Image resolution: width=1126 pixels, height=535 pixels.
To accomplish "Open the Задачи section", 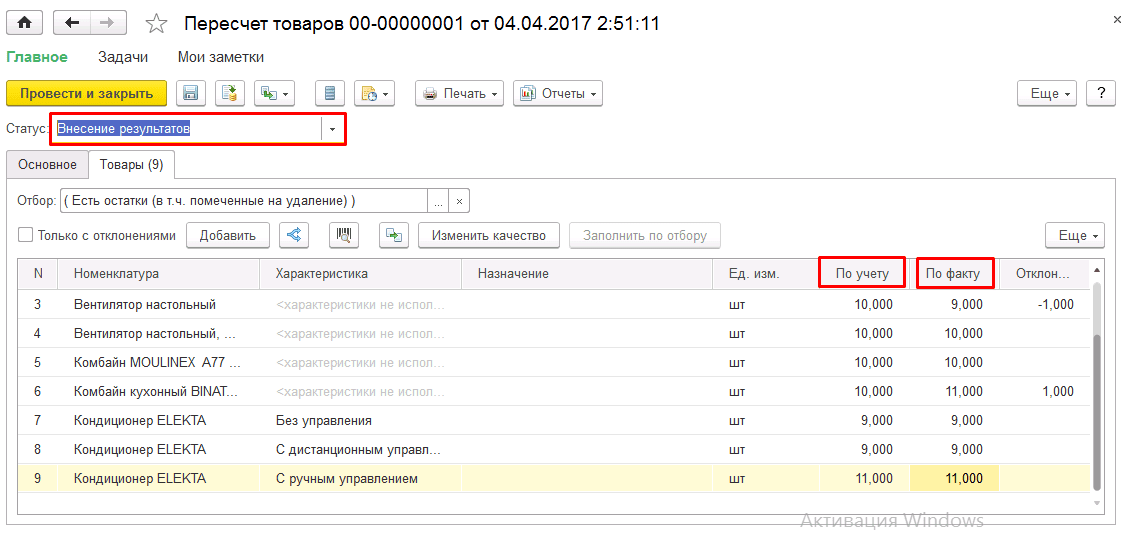I will pyautogui.click(x=123, y=57).
